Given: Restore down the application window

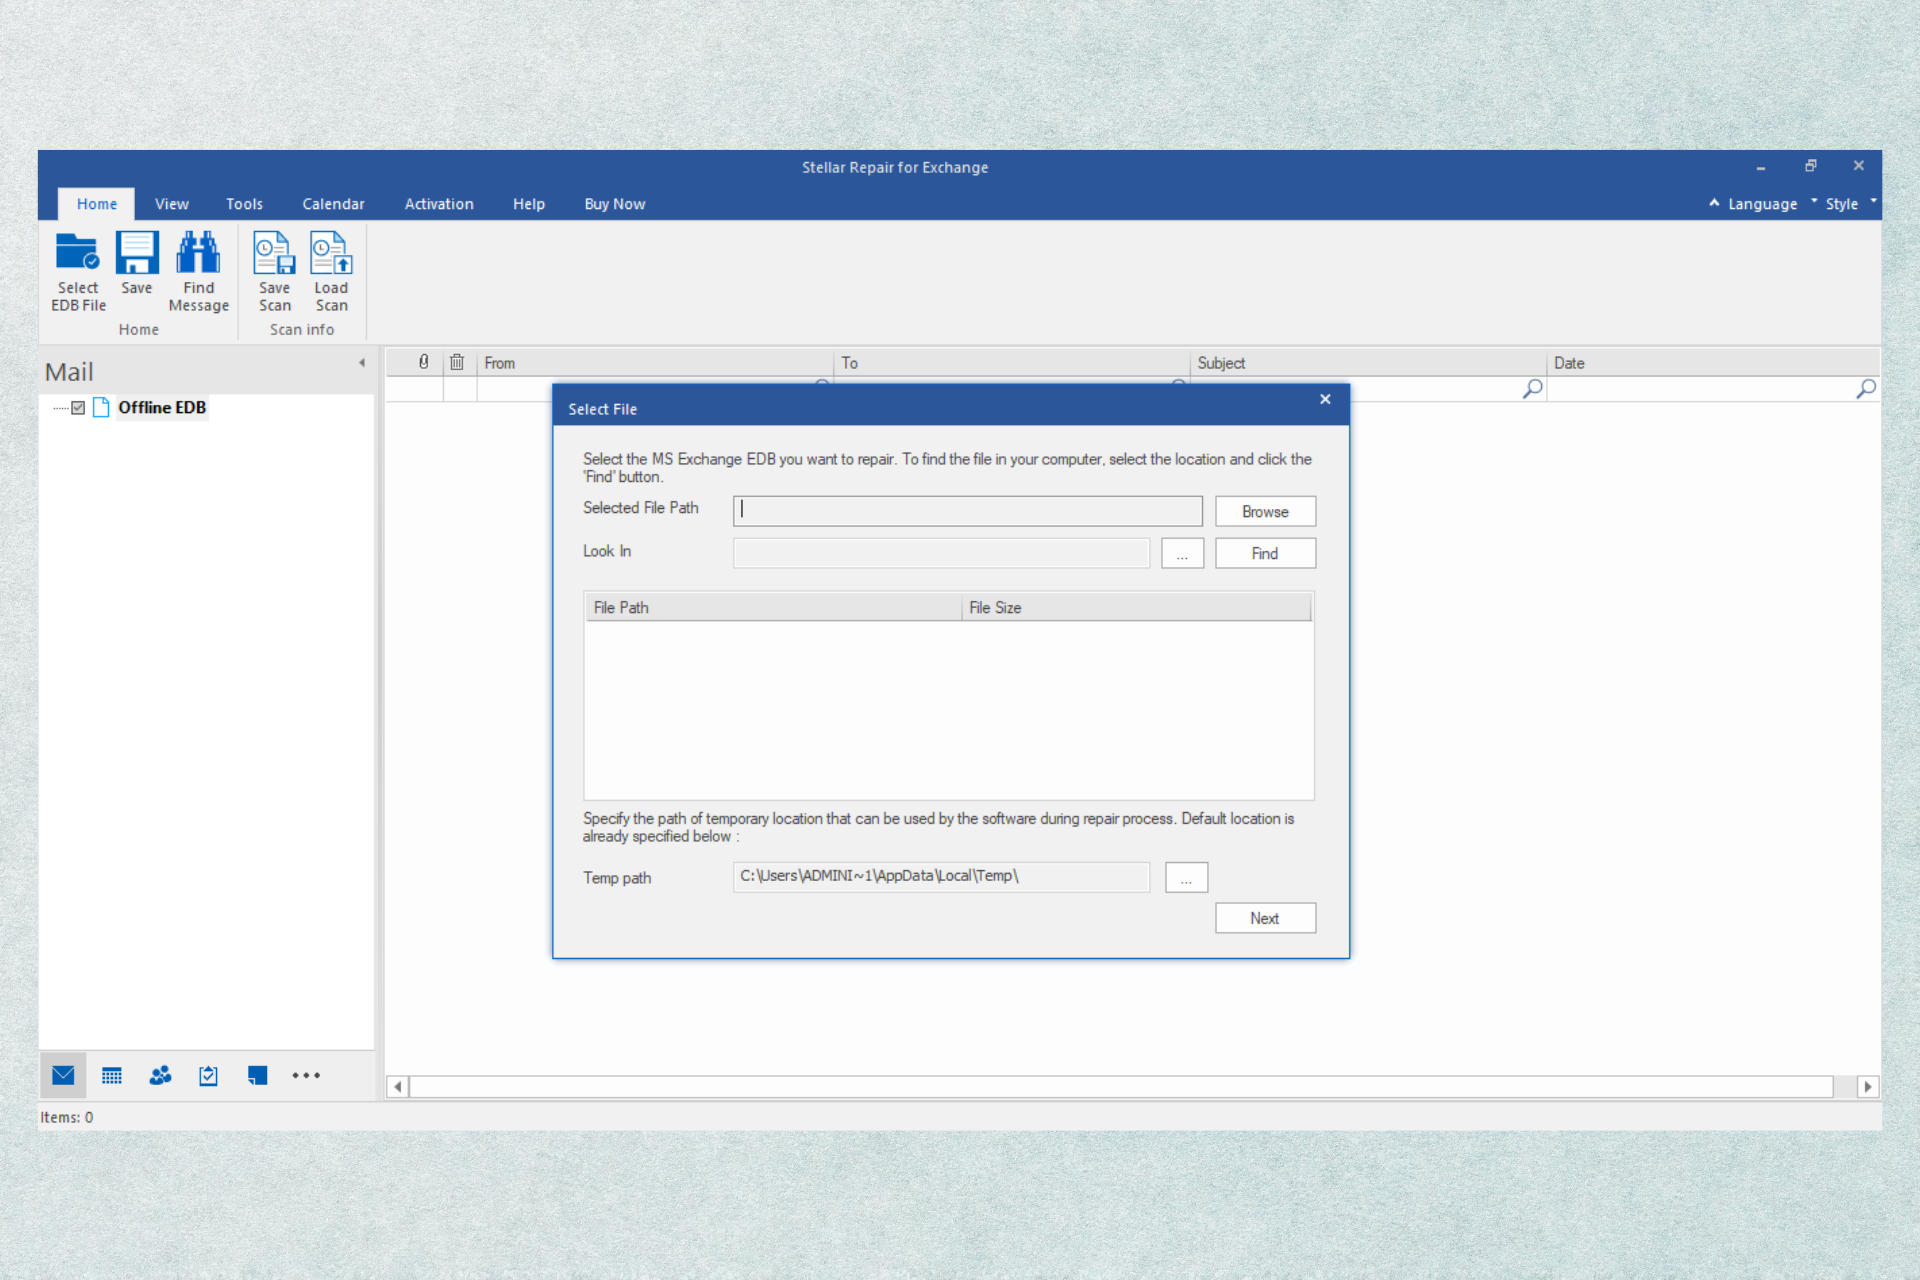Looking at the screenshot, I should [x=1810, y=166].
